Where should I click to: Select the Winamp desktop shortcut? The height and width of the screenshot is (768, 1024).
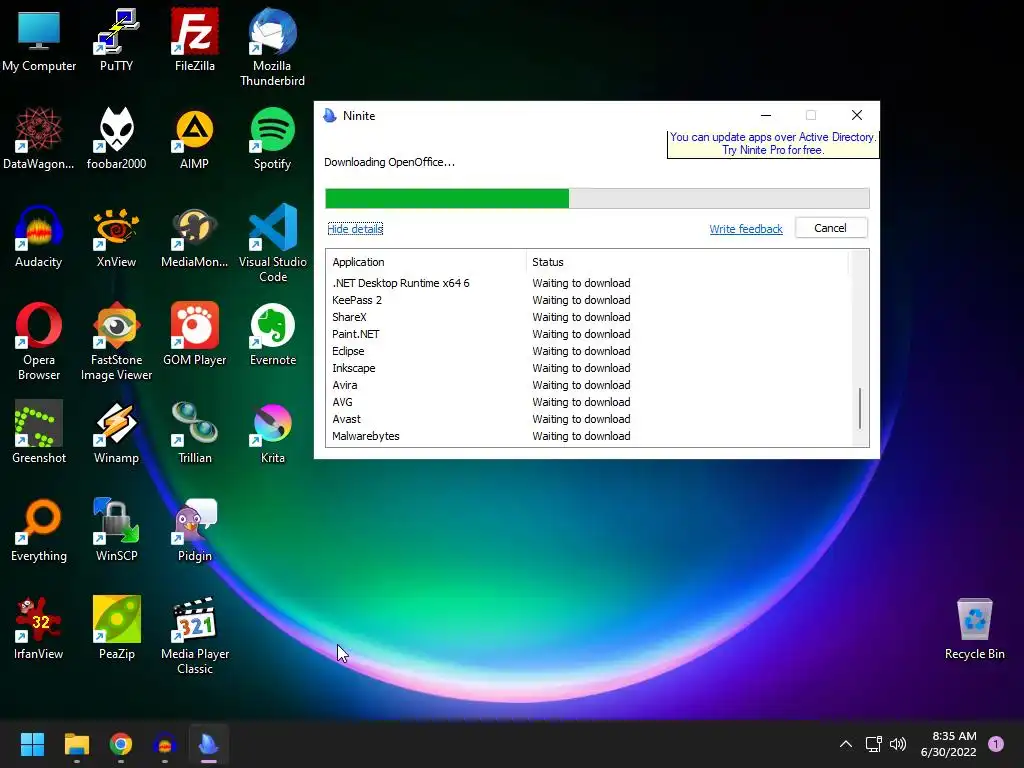point(116,432)
